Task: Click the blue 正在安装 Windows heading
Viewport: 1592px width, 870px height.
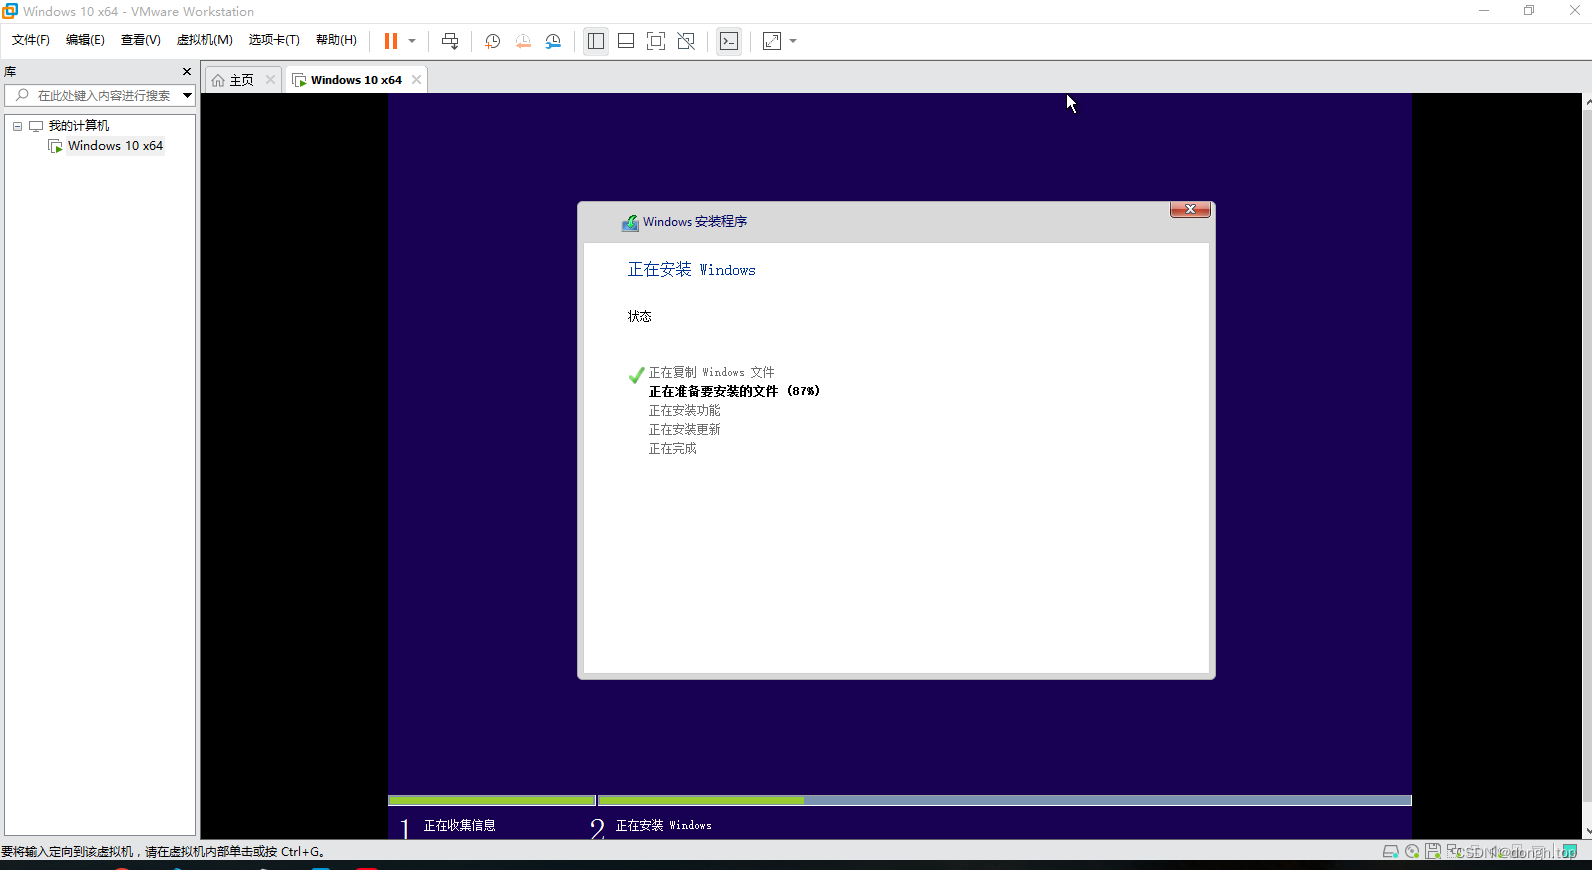Action: click(691, 270)
